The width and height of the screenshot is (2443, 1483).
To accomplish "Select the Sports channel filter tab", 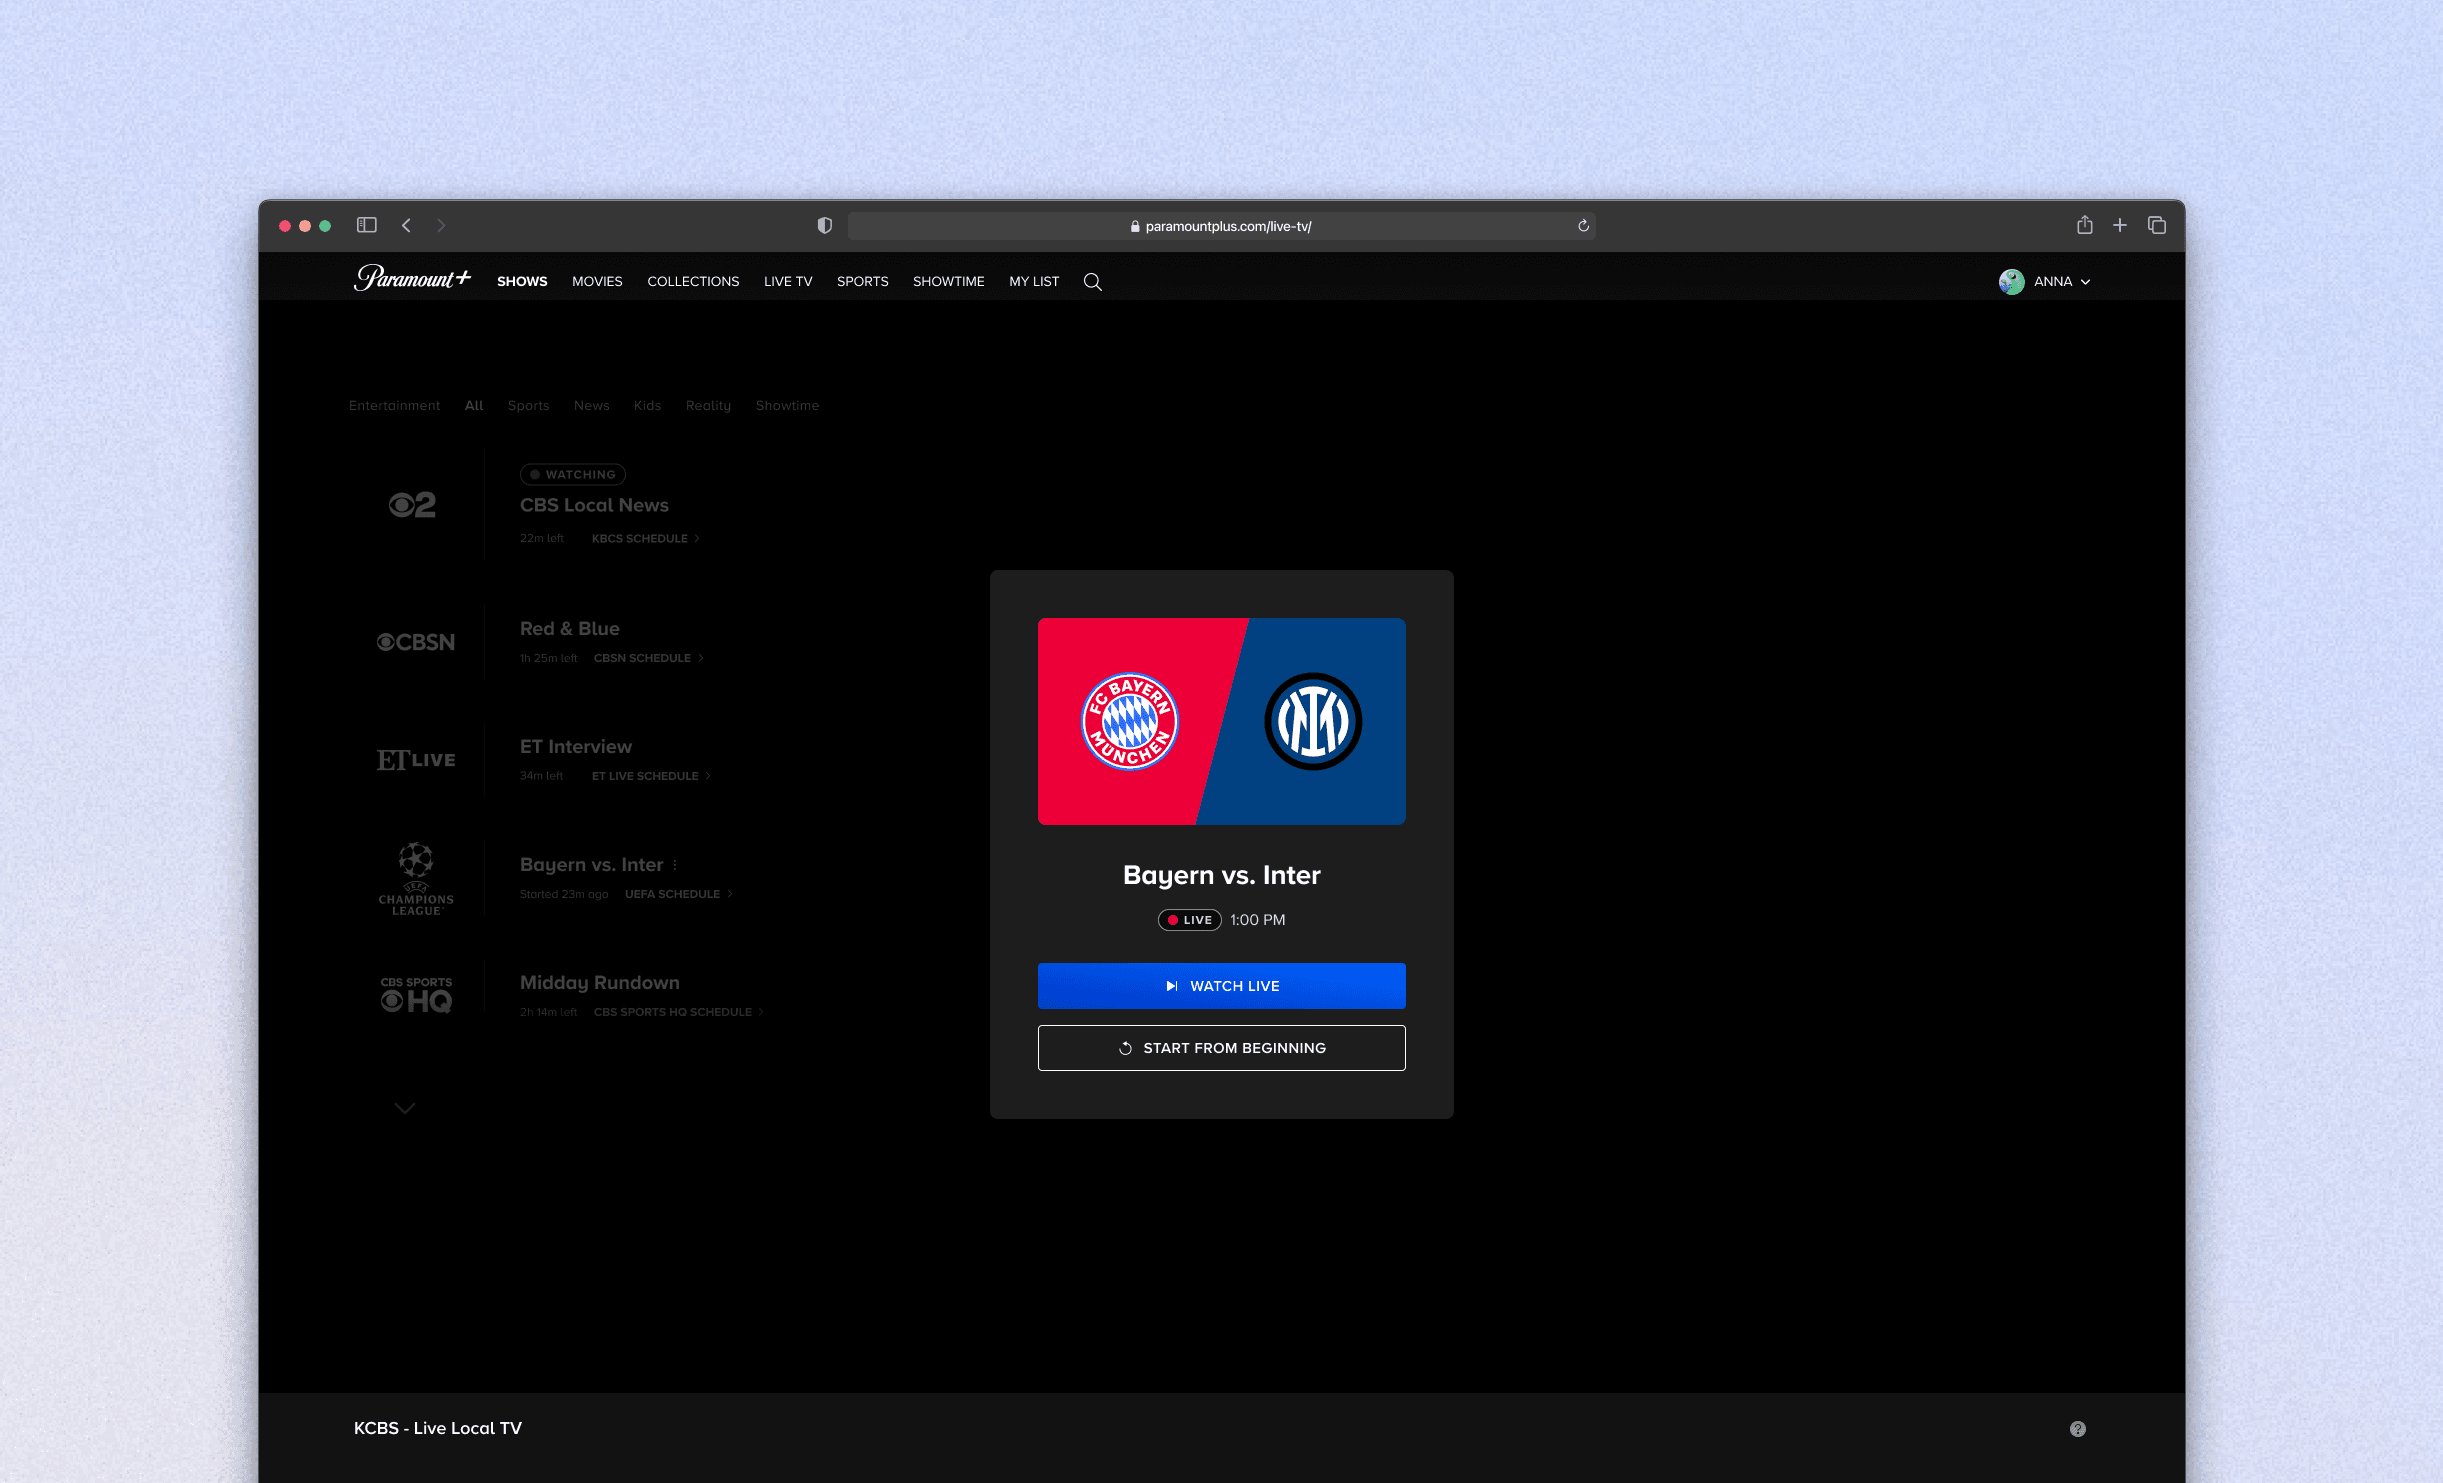I will click(x=528, y=405).
